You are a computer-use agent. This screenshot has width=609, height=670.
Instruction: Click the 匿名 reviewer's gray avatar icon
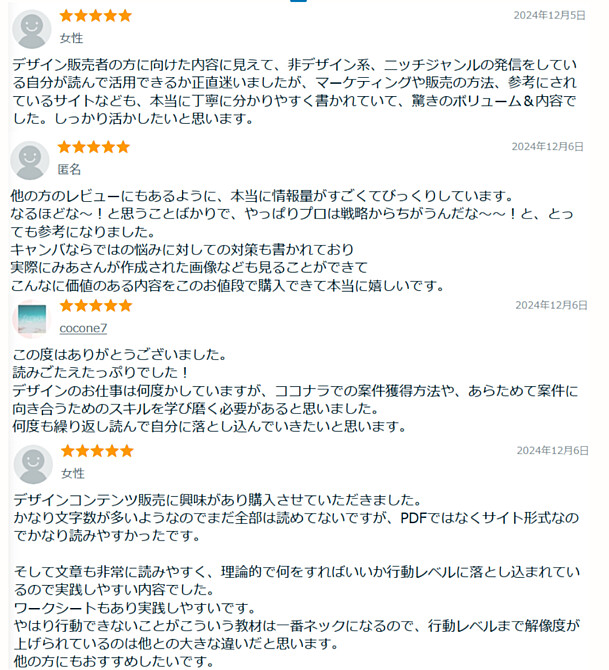[30, 161]
